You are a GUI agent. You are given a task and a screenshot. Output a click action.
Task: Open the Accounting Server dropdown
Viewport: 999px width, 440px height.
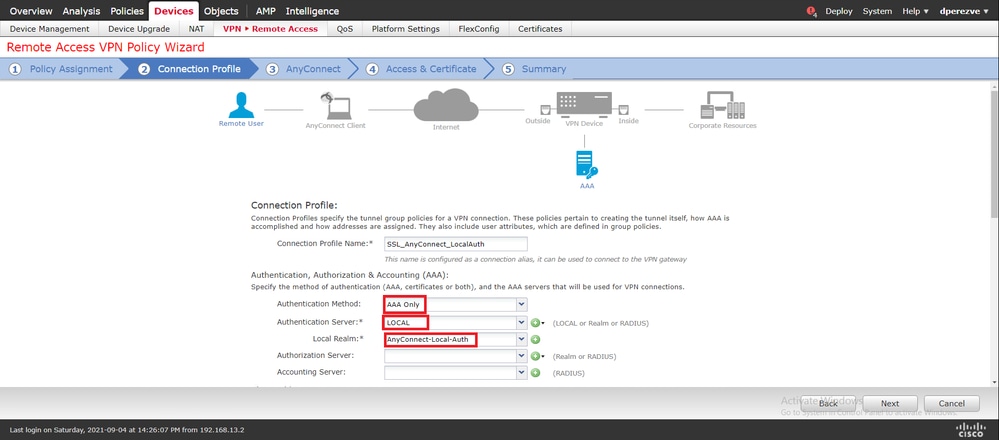522,373
